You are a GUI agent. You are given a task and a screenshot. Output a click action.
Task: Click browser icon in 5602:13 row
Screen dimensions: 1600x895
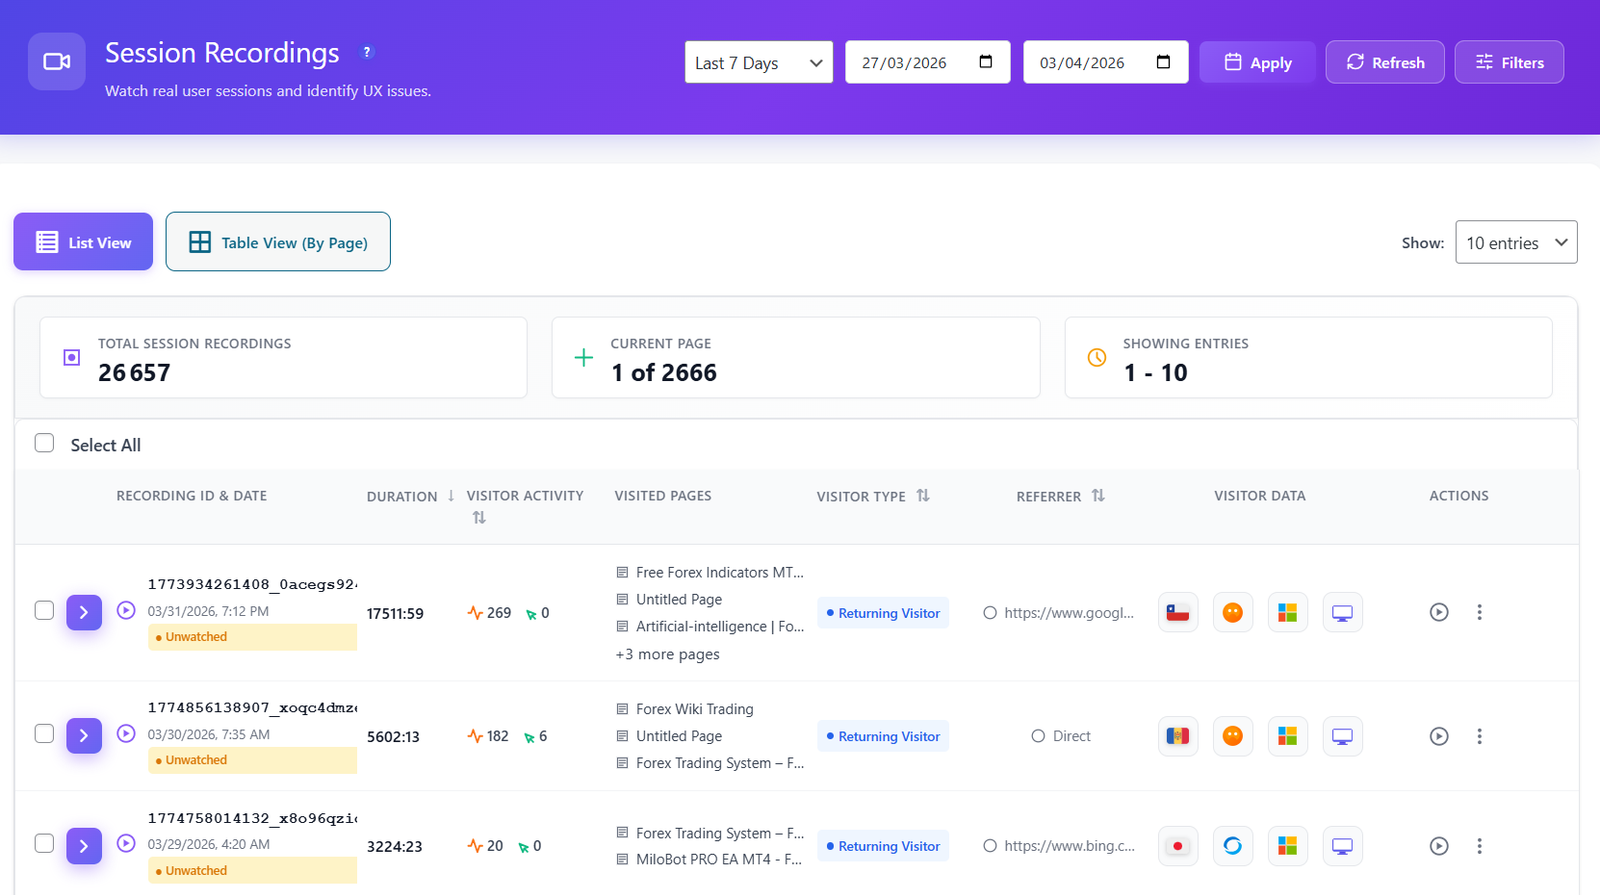click(1233, 736)
